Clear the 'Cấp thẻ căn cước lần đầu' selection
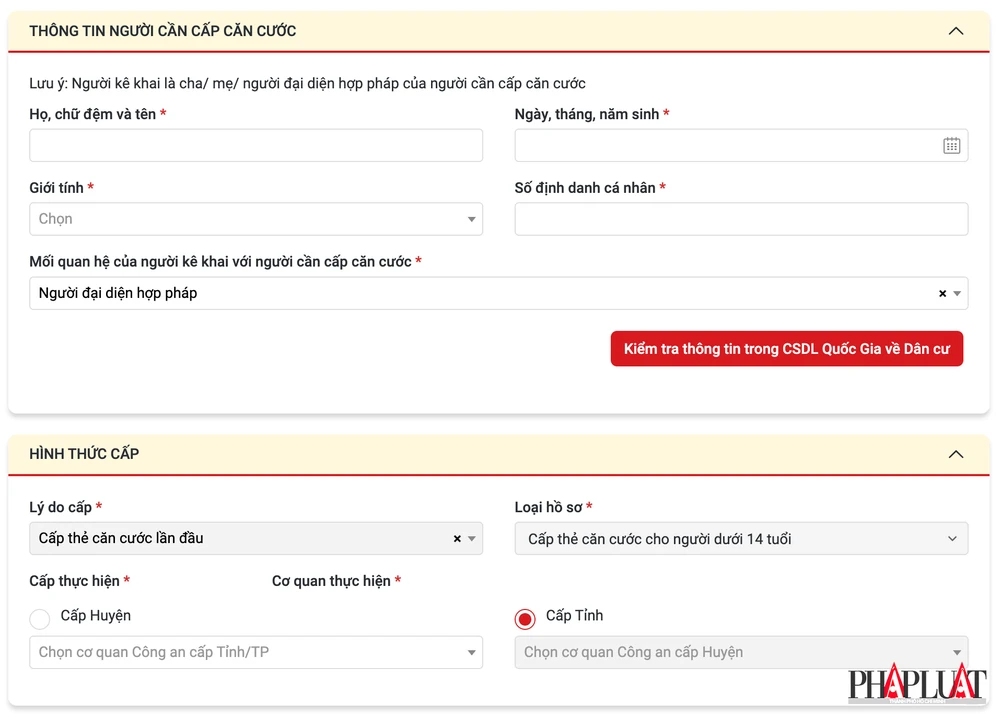This screenshot has height=714, width=1000. 457,539
